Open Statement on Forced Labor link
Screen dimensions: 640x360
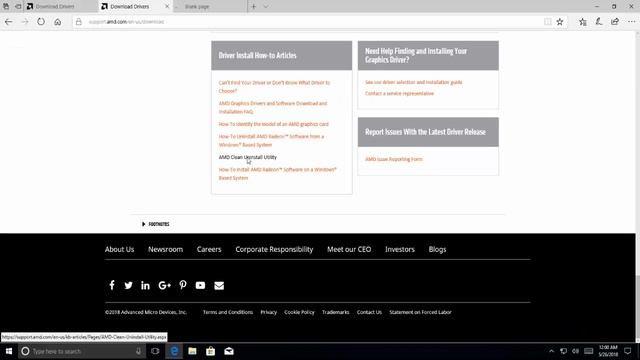pos(420,312)
